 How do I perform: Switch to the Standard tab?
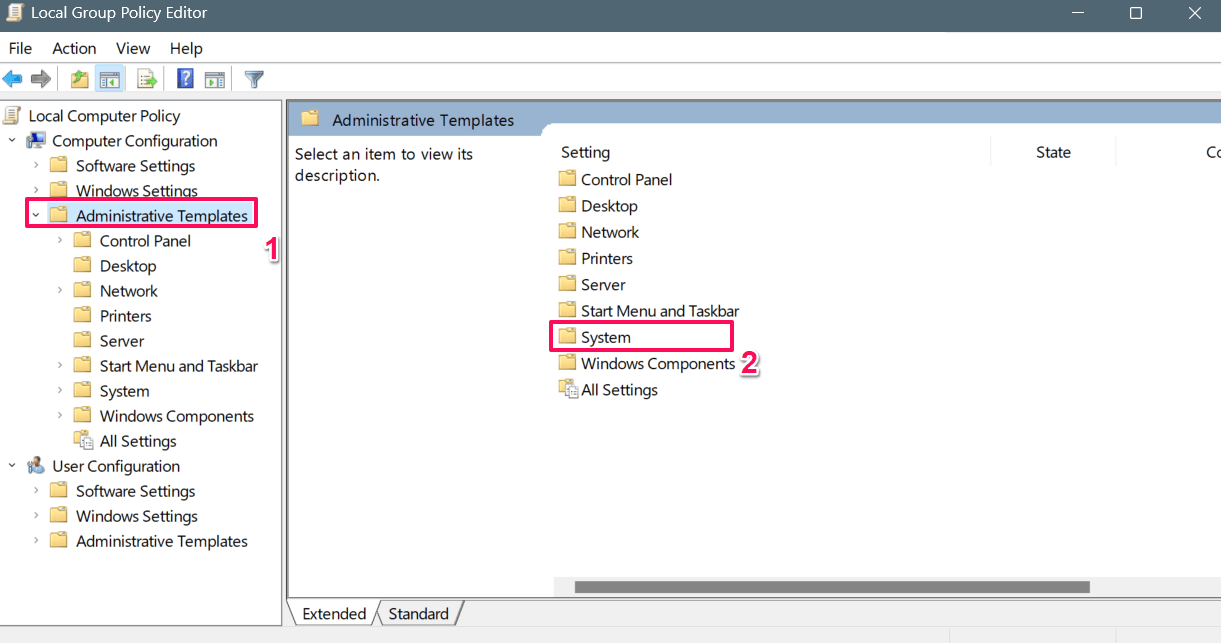418,613
